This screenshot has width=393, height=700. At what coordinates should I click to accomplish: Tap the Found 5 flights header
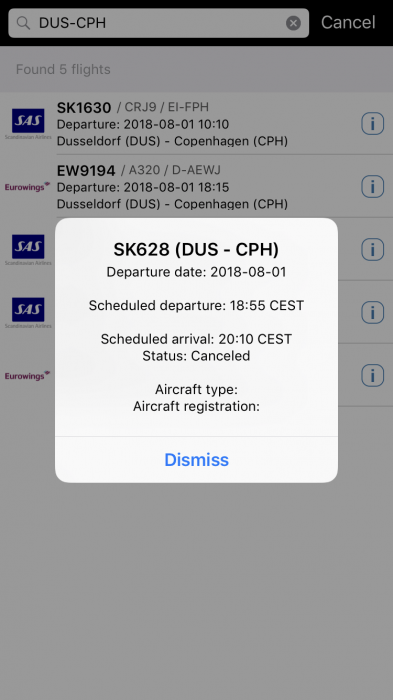pos(63,69)
